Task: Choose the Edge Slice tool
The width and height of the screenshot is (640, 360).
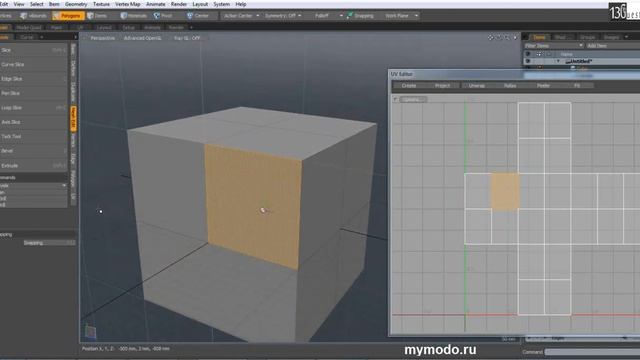Action: pyautogui.click(x=33, y=79)
